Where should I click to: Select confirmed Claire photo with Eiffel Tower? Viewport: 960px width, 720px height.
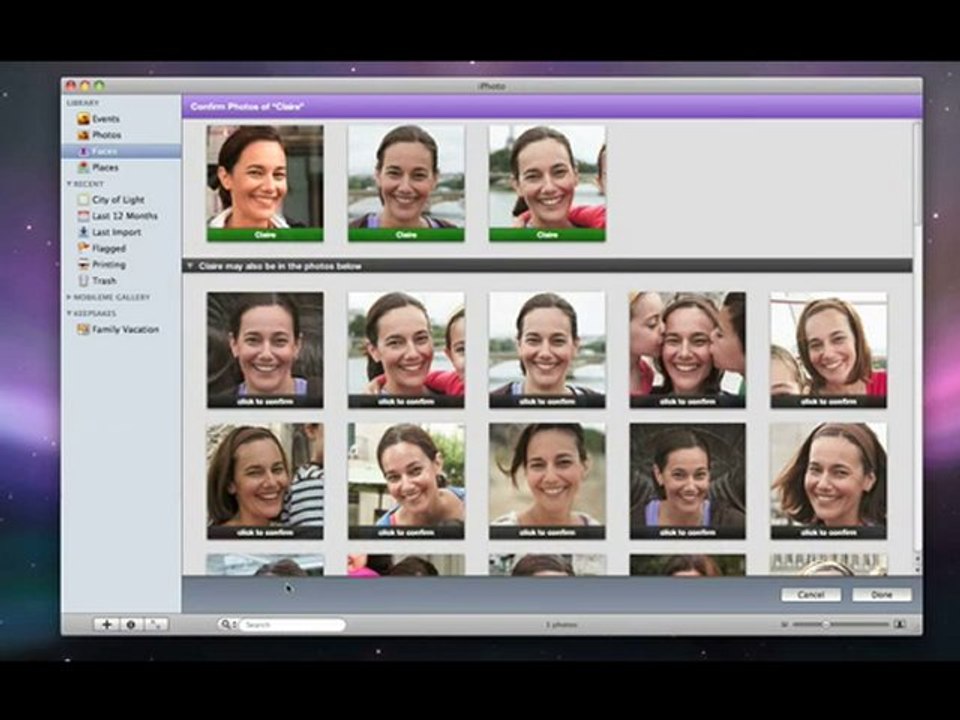547,183
